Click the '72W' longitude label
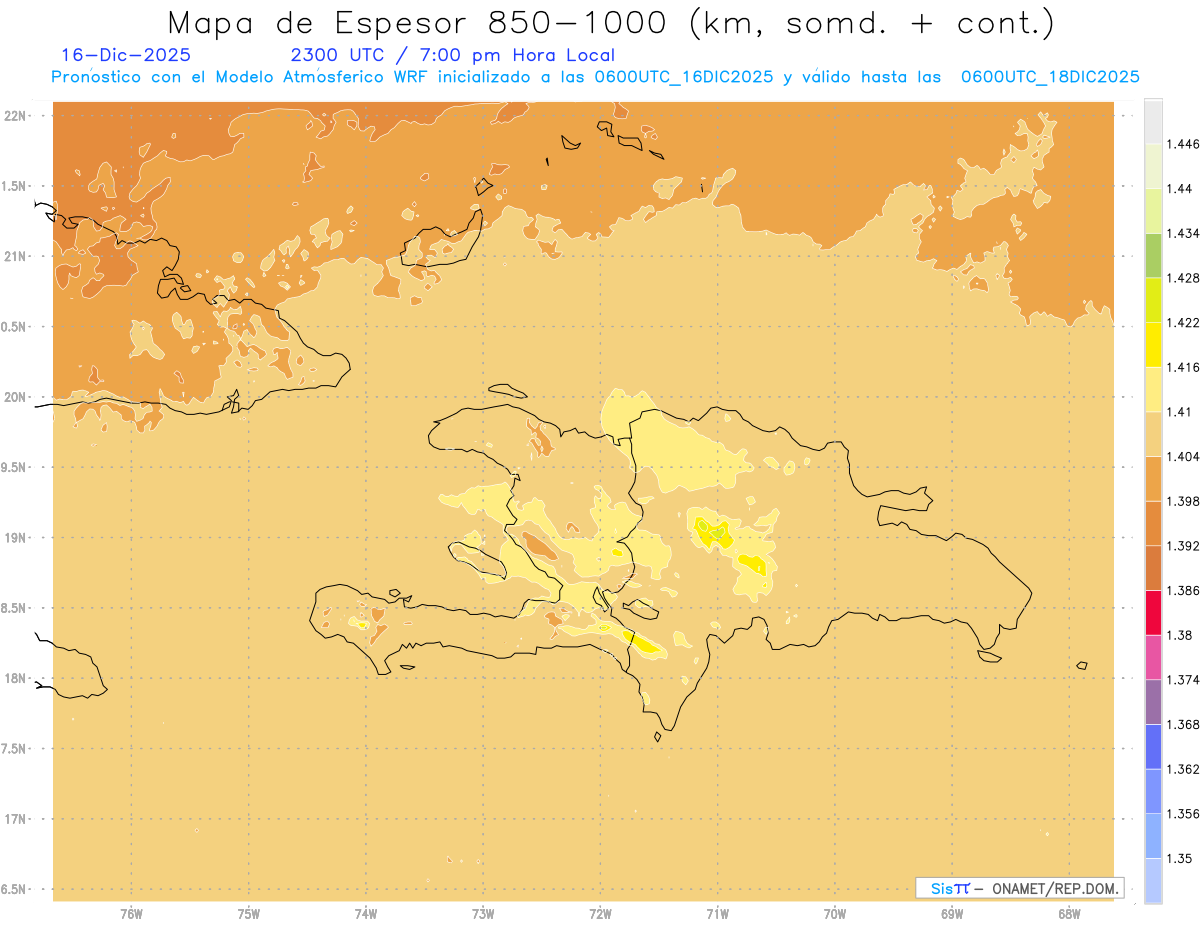 (x=601, y=913)
